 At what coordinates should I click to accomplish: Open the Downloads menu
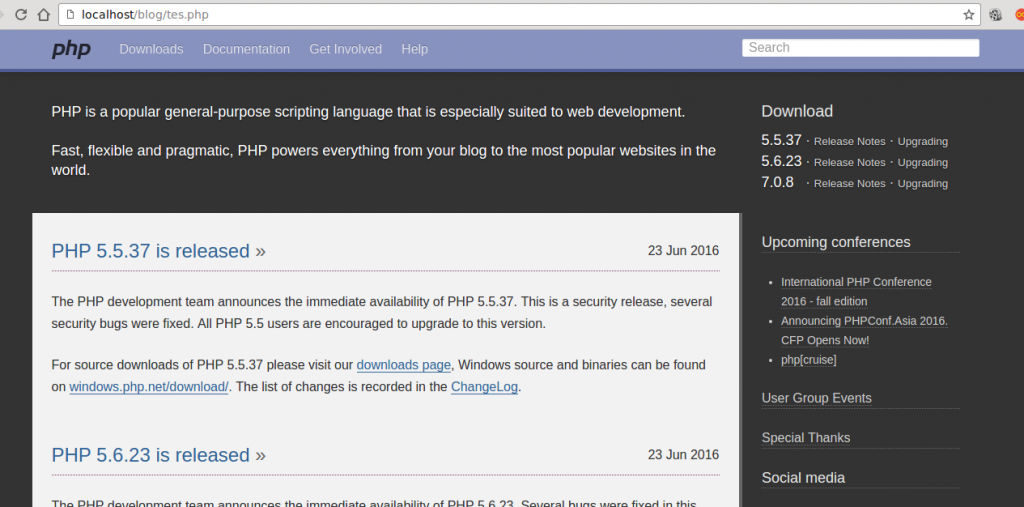click(151, 49)
